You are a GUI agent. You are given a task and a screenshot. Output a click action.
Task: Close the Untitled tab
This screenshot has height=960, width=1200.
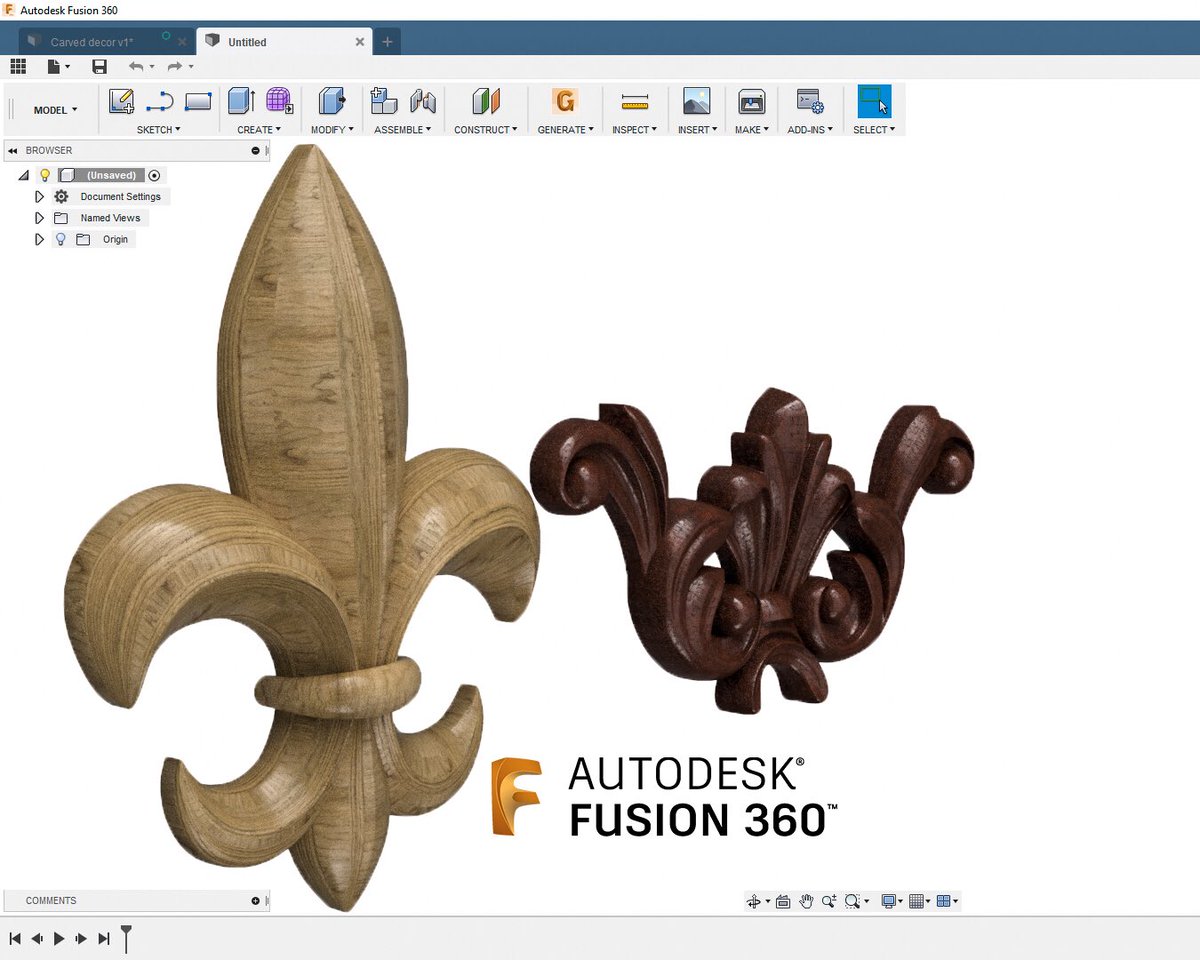[x=360, y=42]
